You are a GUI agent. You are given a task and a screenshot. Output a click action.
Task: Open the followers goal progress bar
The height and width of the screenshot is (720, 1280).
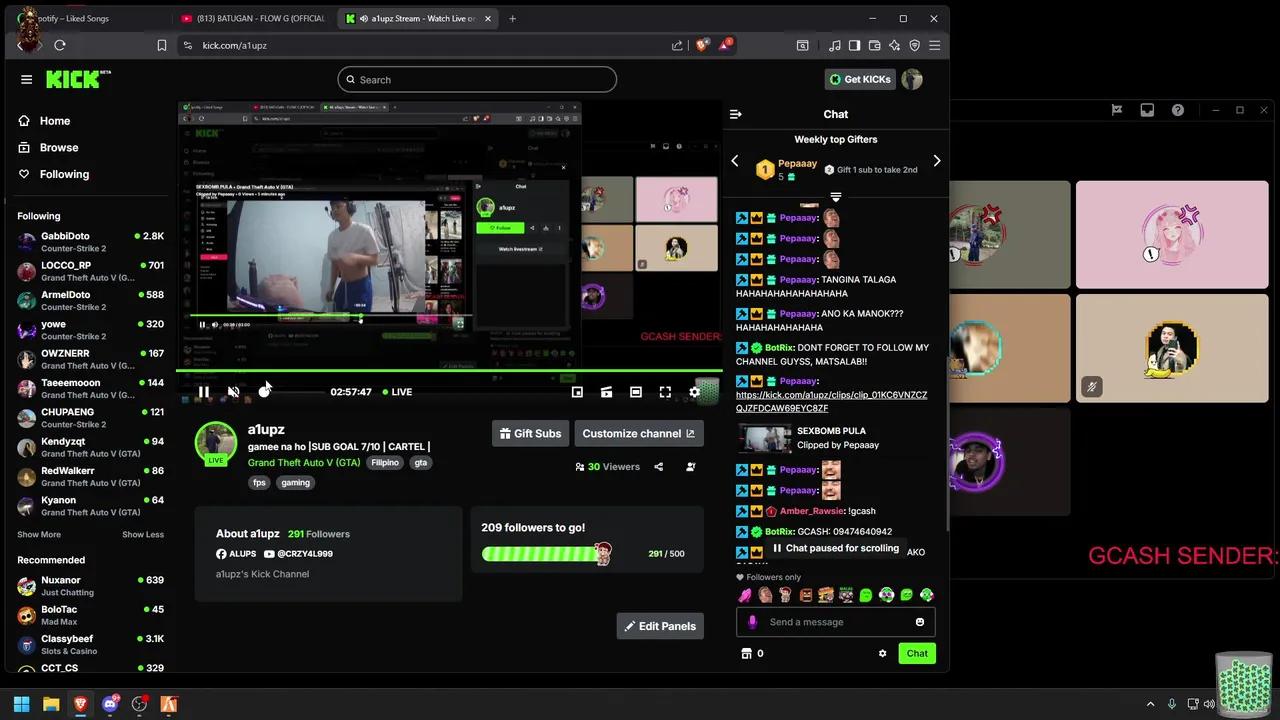pos(545,553)
